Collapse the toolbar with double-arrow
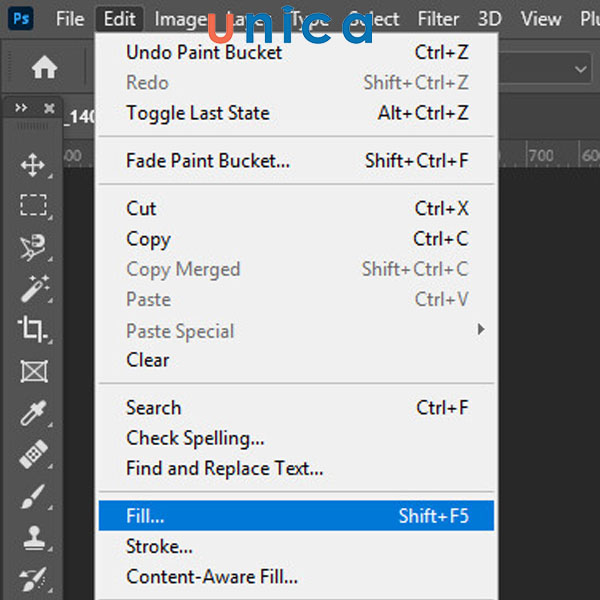Image resolution: width=600 pixels, height=600 pixels. tap(22, 108)
